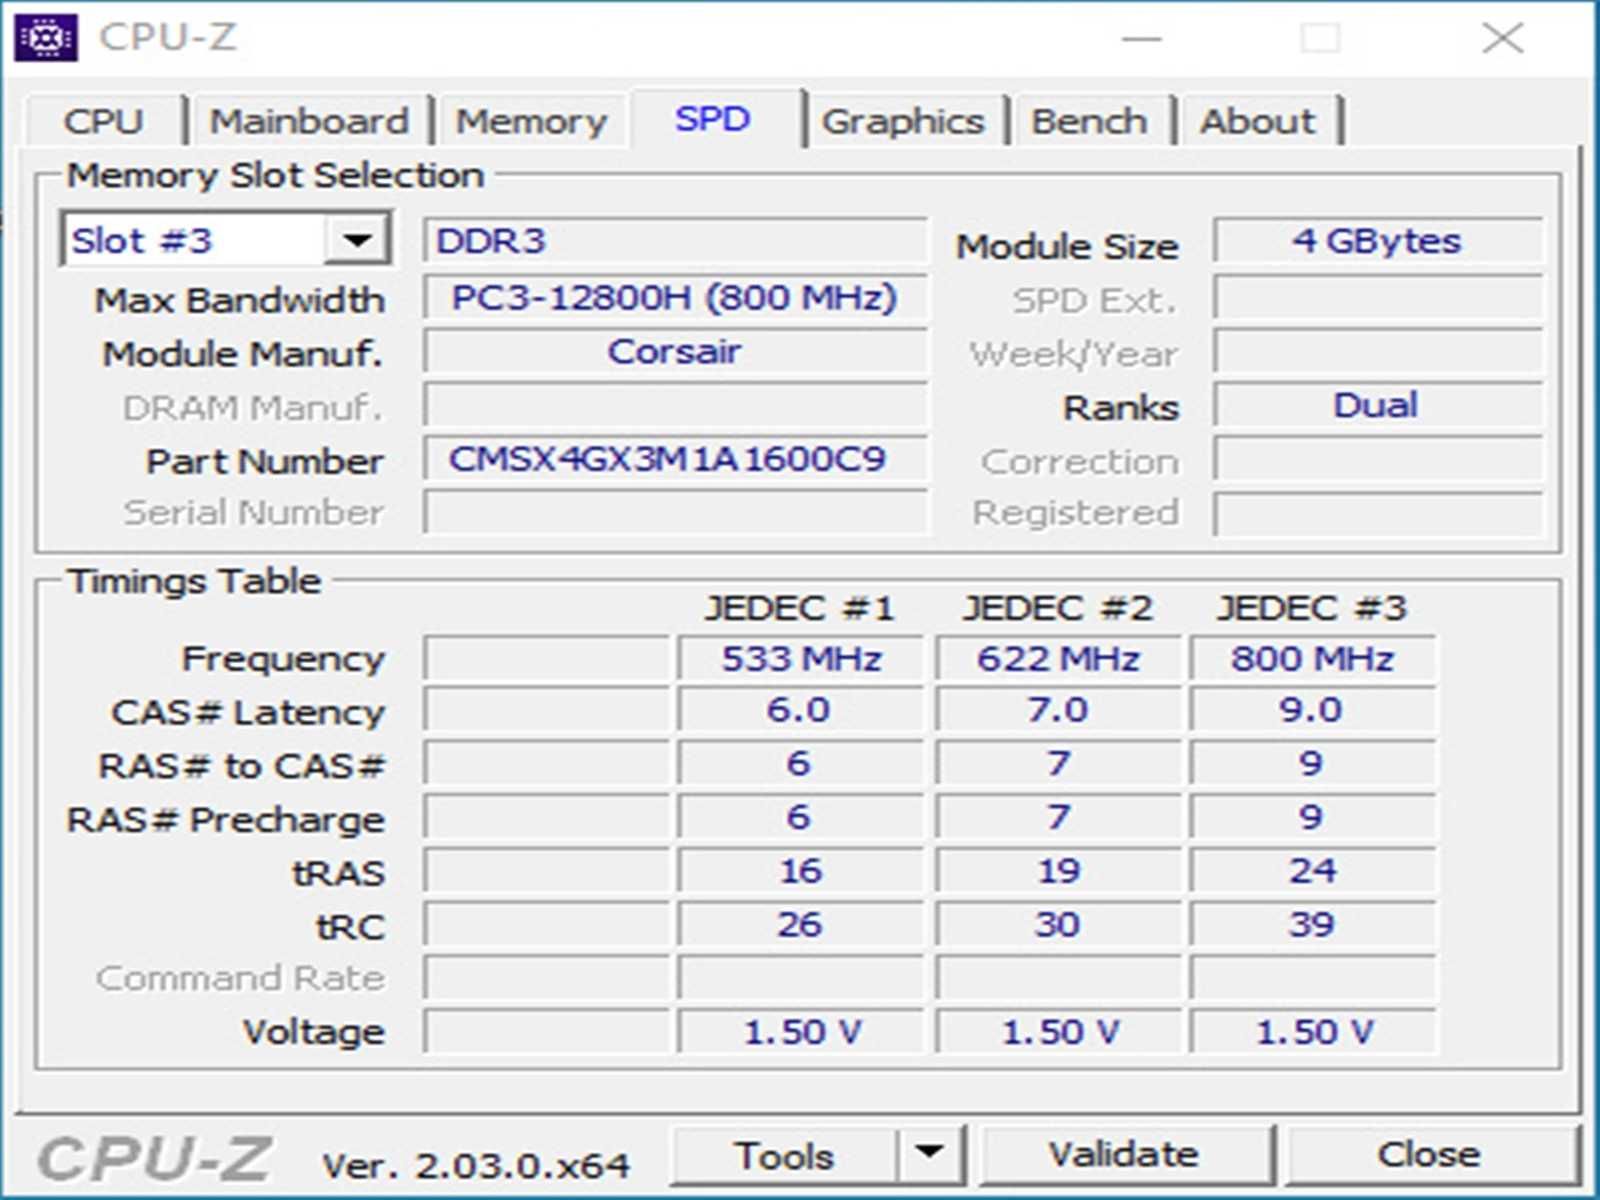Viewport: 1600px width, 1200px height.
Task: Click the 4 GBytes module size value
Action: point(1378,241)
